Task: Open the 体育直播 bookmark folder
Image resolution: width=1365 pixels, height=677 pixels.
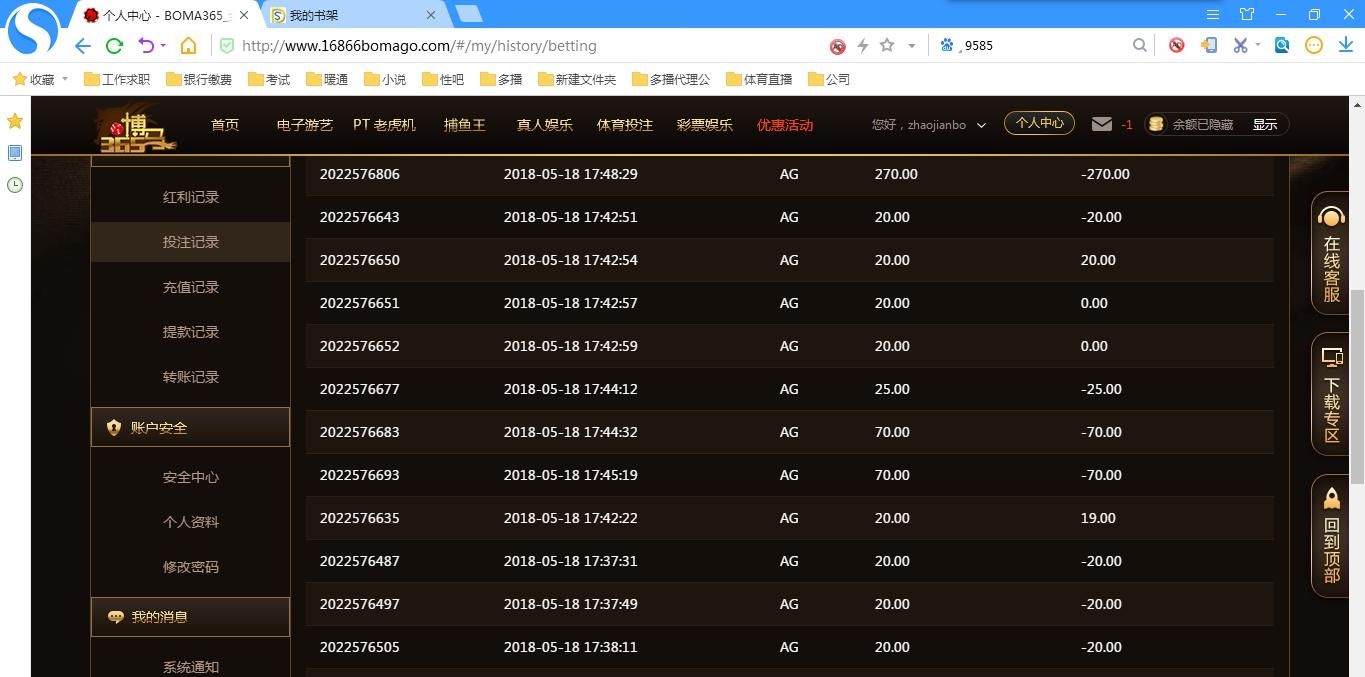Action: (759, 79)
